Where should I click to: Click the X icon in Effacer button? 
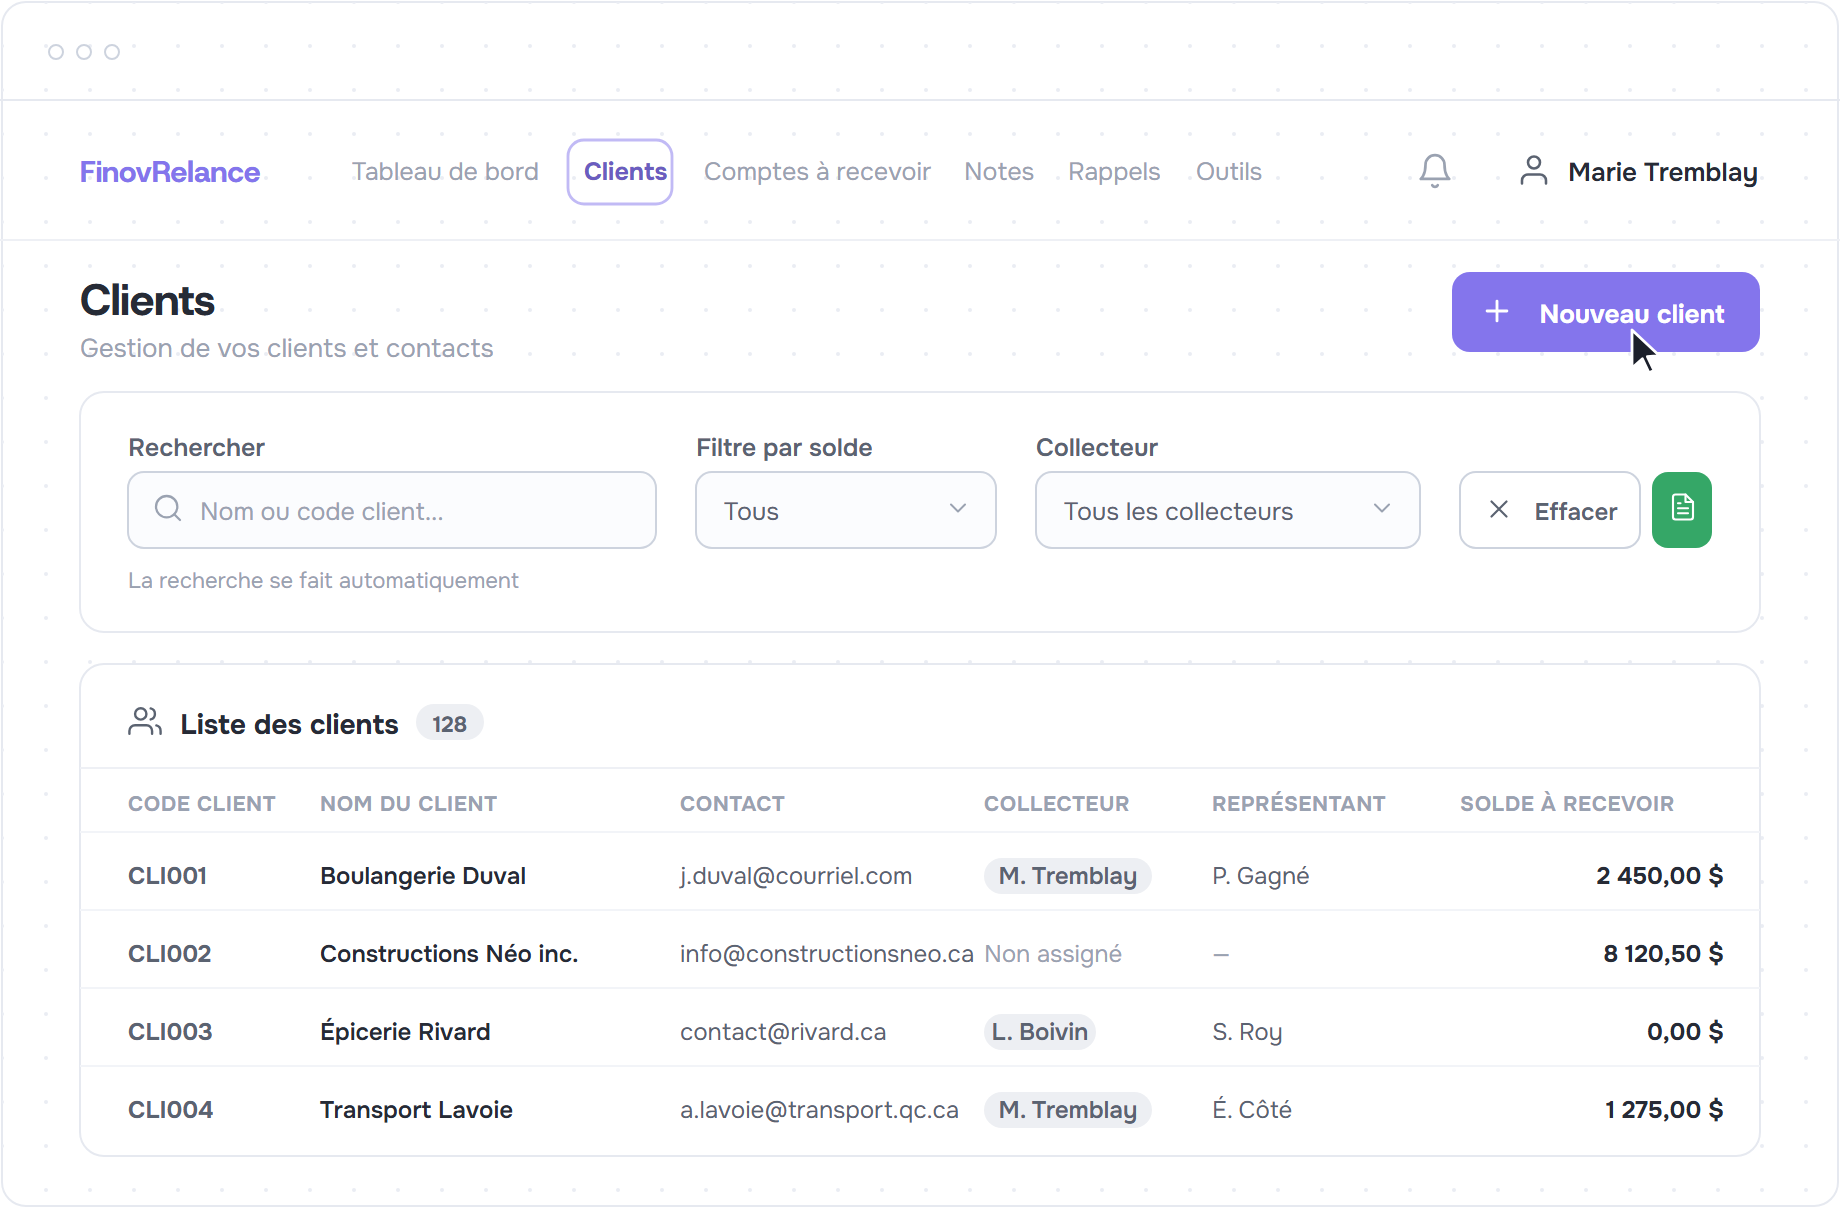tap(1499, 510)
